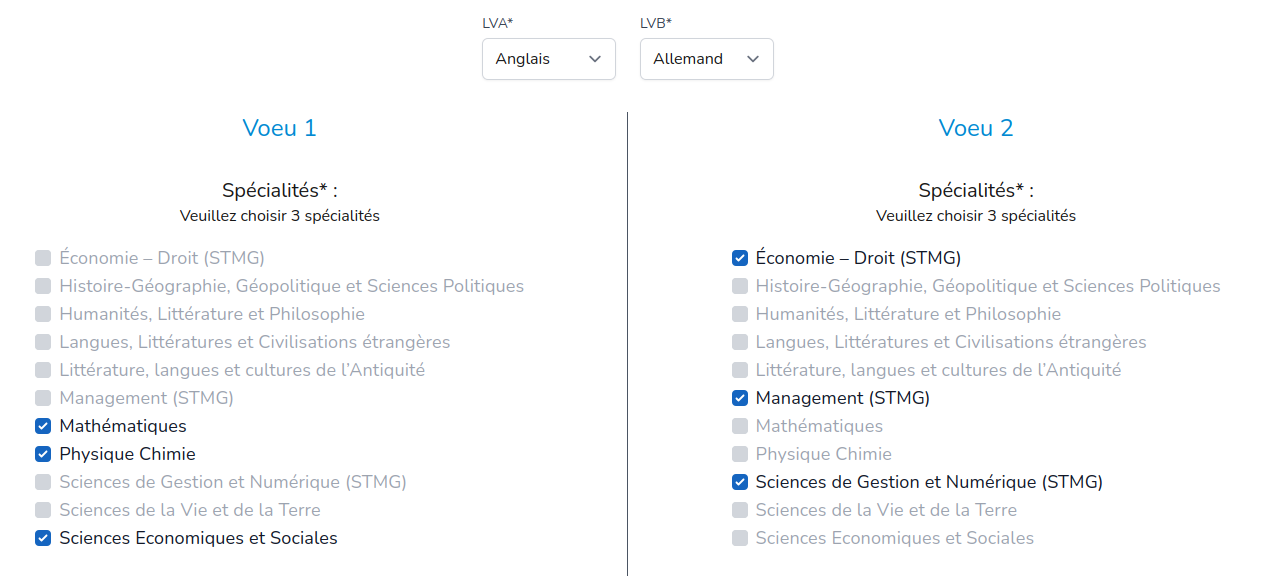1266x576 pixels.
Task: Uncheck Management (STMG) in Voeu 2
Action: pyautogui.click(x=740, y=398)
